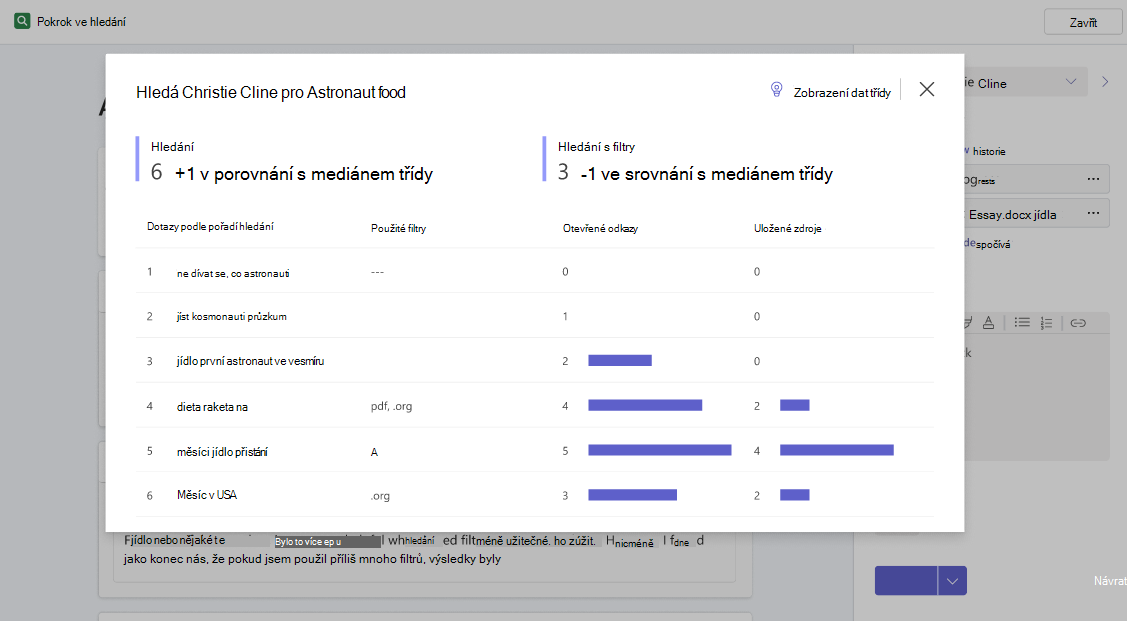Click the font color icon
The width and height of the screenshot is (1127, 621).
point(989,323)
